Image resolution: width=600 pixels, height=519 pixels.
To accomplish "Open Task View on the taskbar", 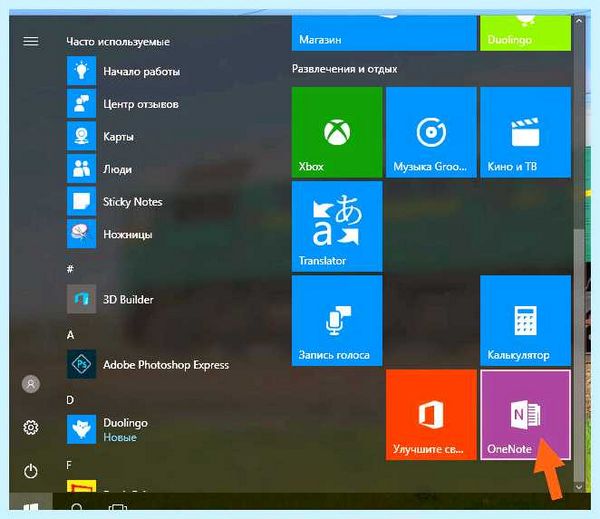I will click(117, 506).
